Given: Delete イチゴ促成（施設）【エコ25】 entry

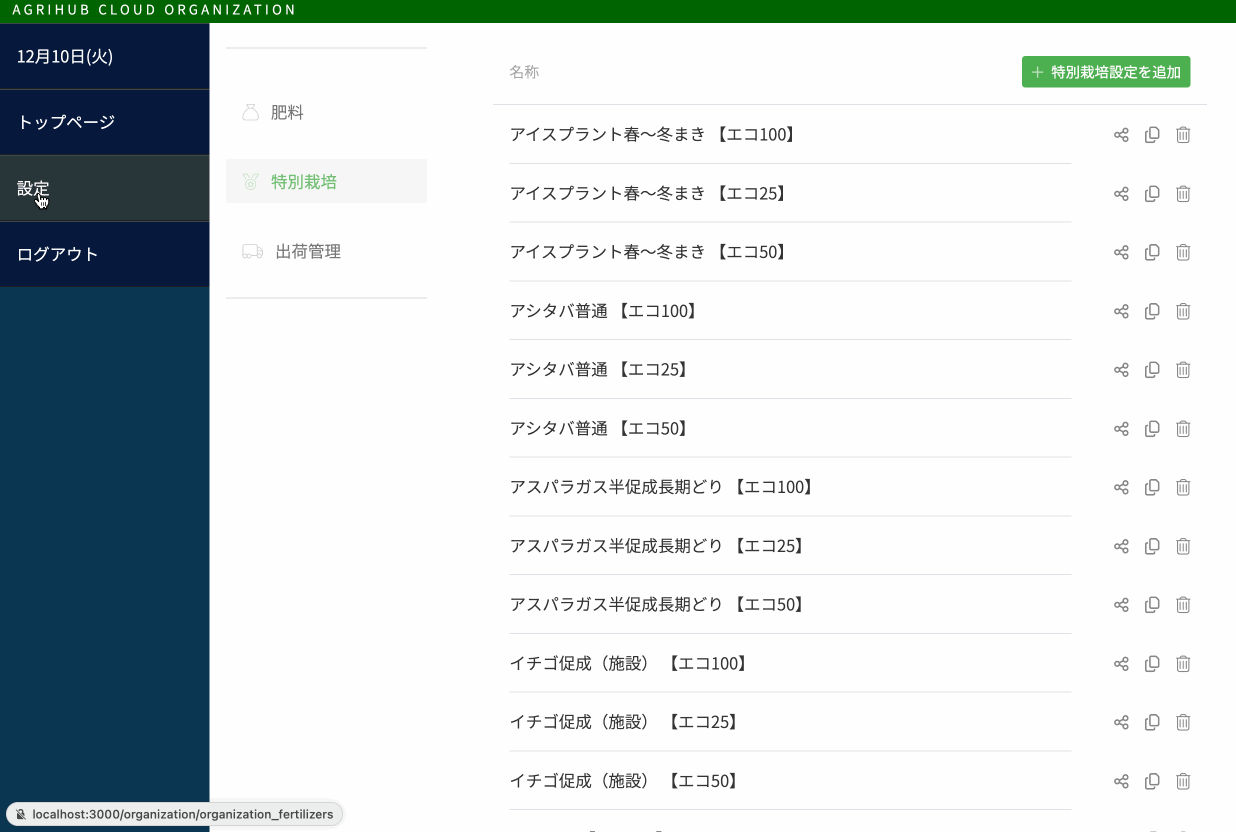Looking at the screenshot, I should pos(1183,723).
